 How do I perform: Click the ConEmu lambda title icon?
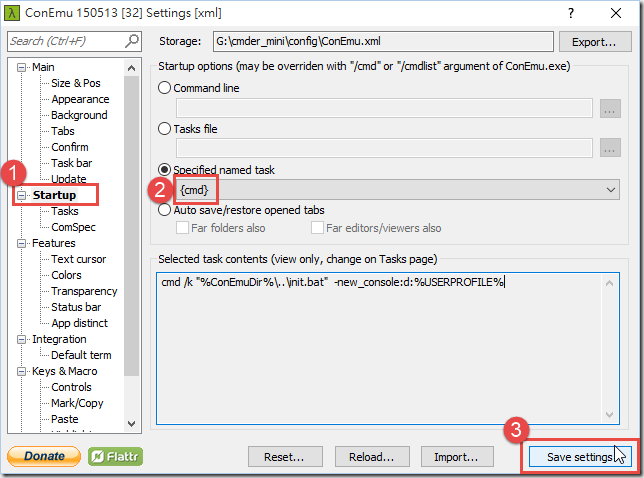(x=12, y=13)
